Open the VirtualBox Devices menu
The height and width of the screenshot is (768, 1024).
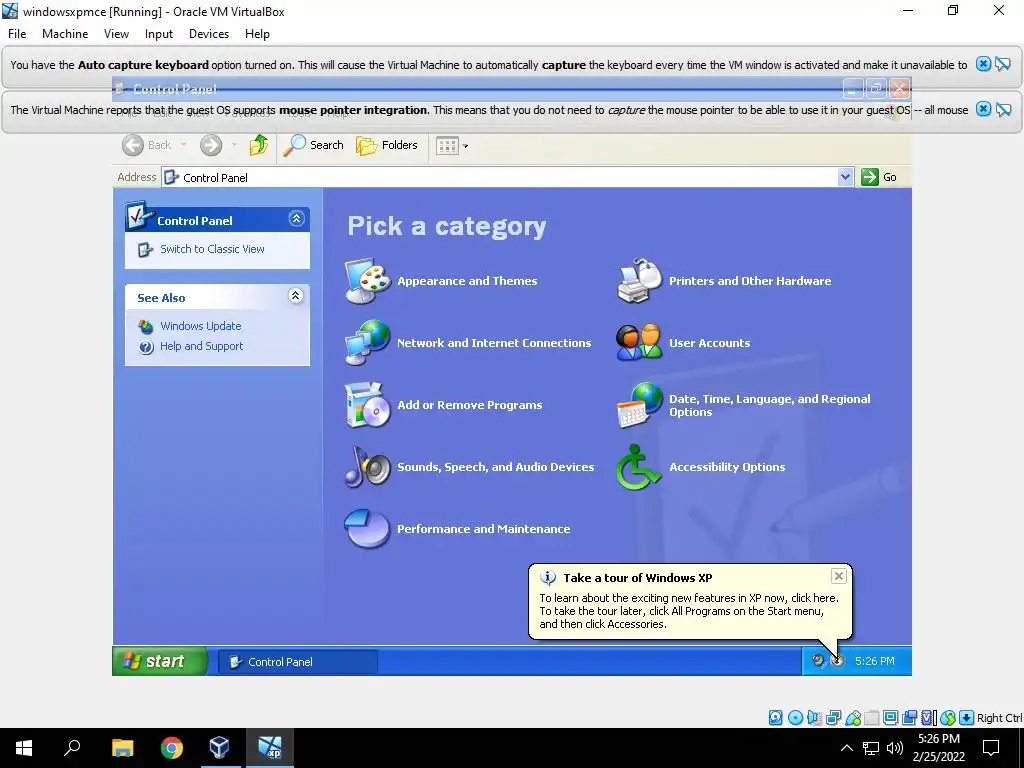[x=209, y=34]
